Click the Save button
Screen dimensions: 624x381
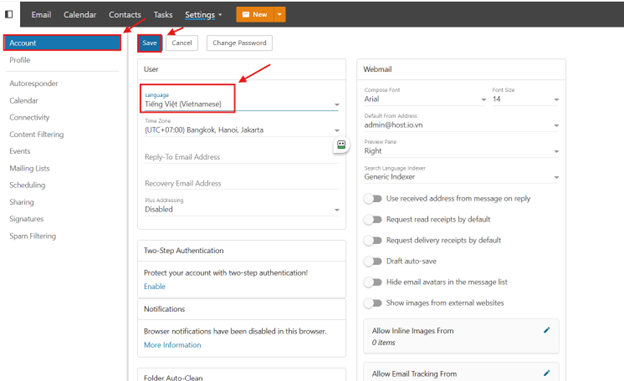coord(150,43)
